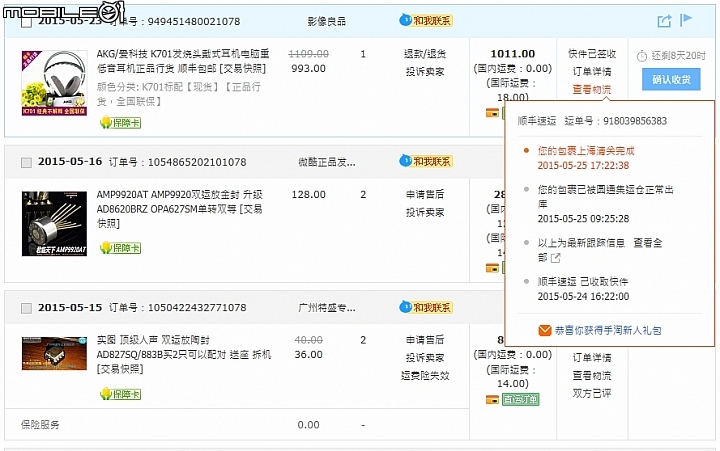Click 退款/退货 for AKG order
The width and height of the screenshot is (720, 451).
[425, 54]
